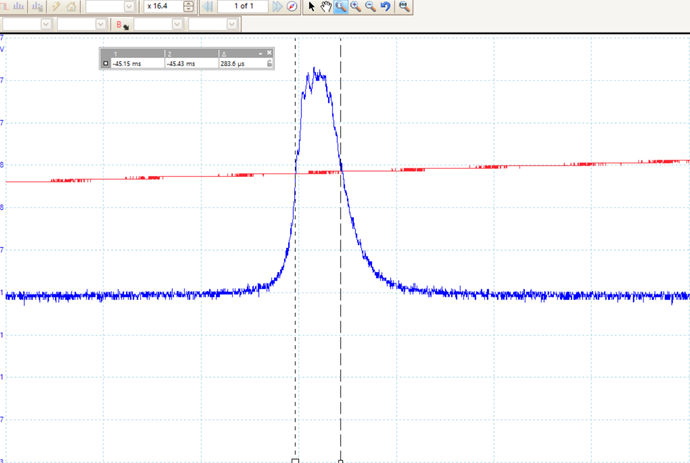Go to previous waveform buffer
Image resolution: width=690 pixels, height=463 pixels.
208,6
